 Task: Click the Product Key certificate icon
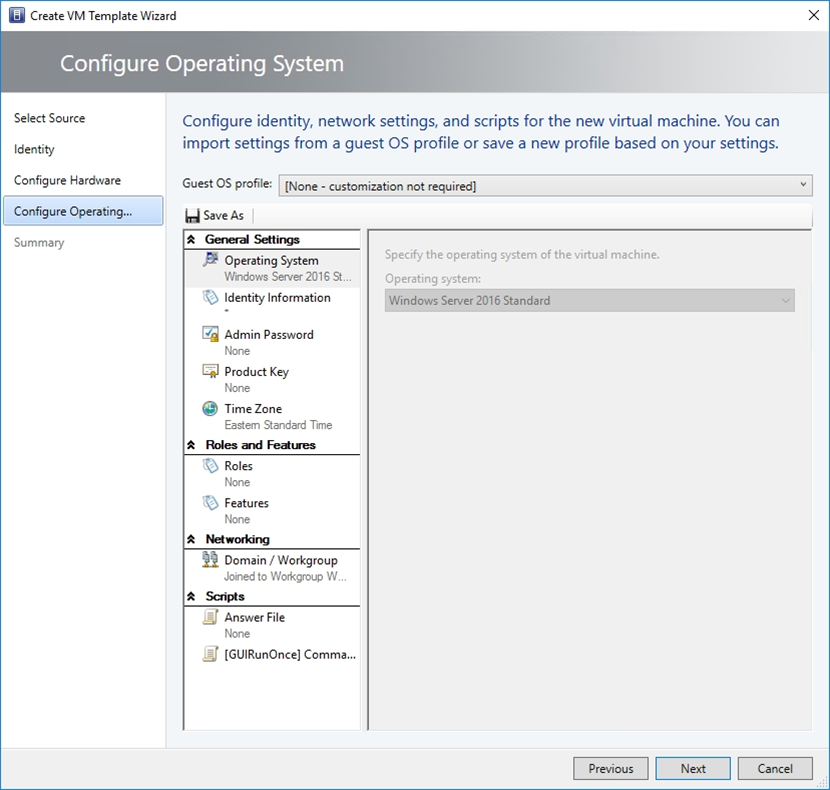coord(210,371)
